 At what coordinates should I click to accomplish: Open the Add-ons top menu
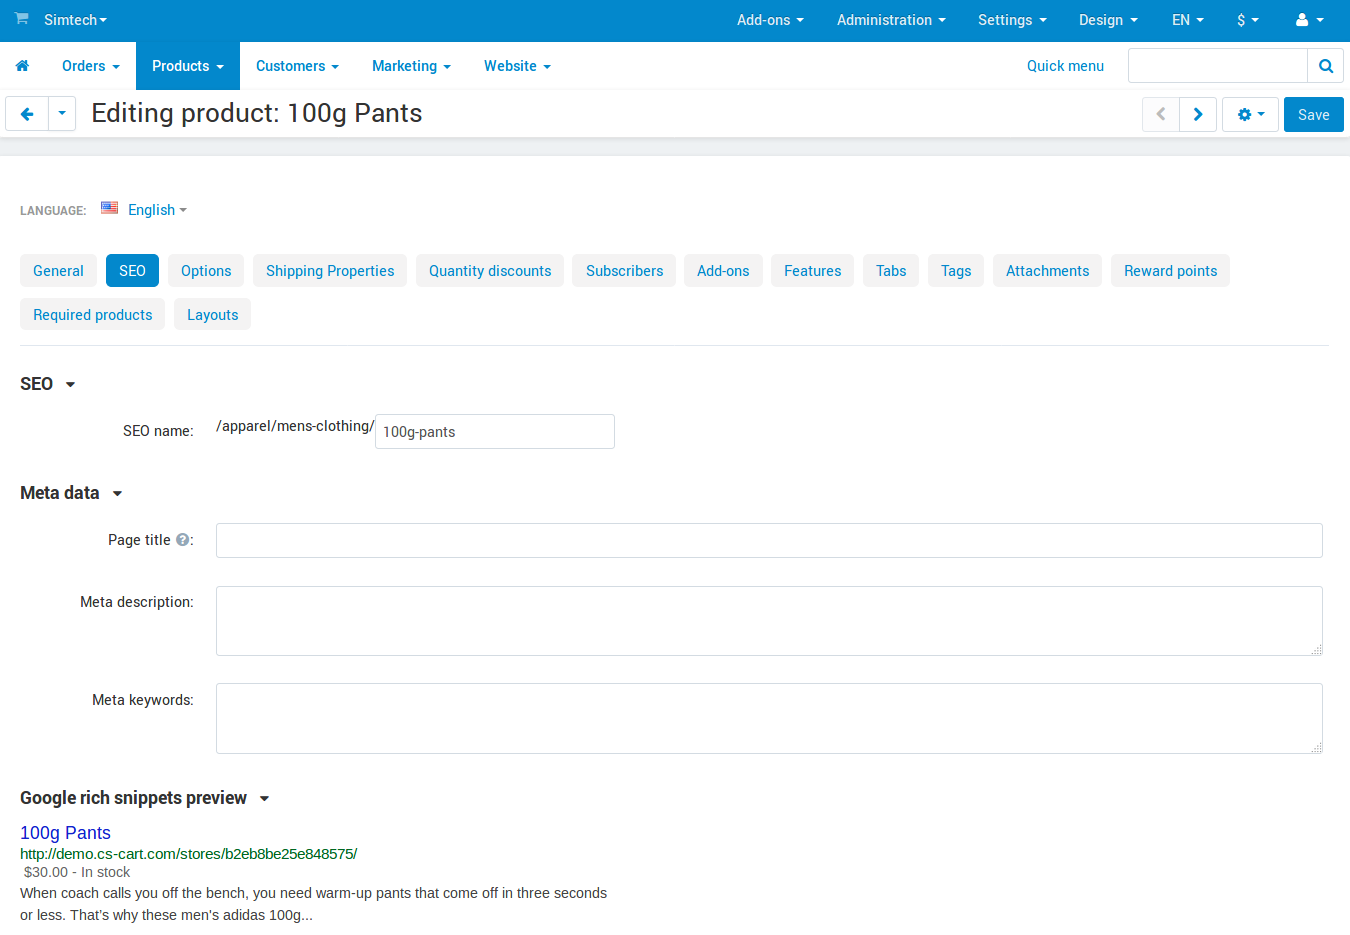pos(770,20)
